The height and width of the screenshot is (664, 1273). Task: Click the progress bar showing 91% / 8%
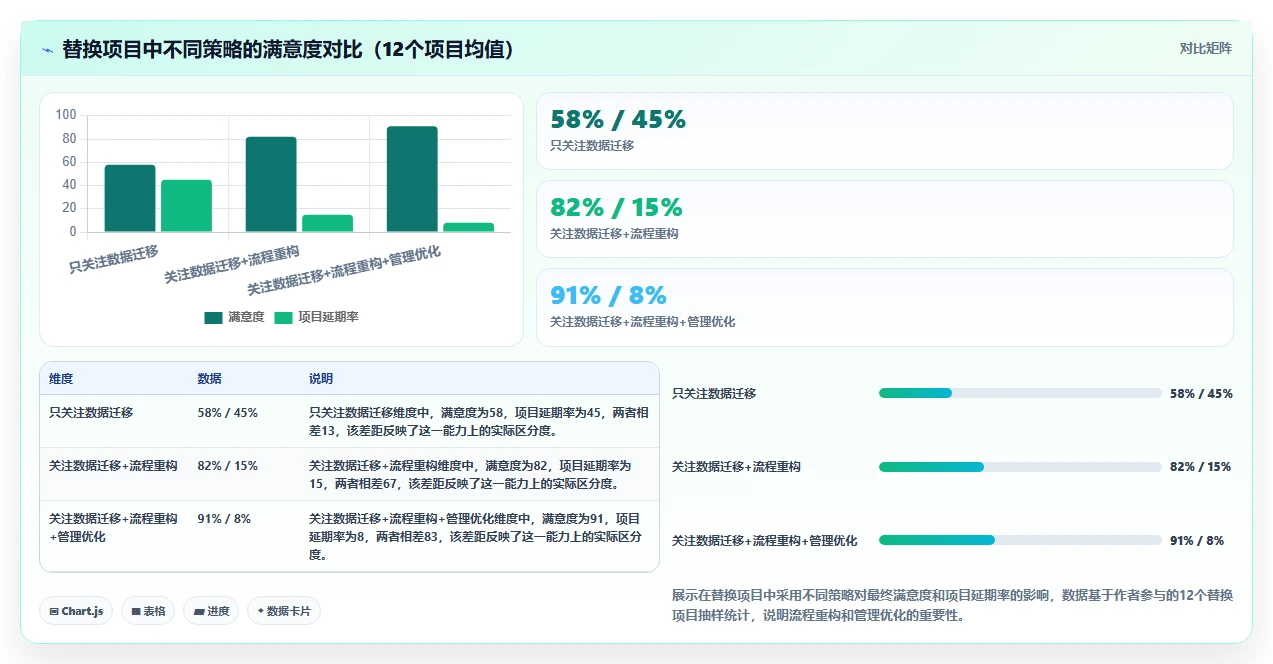click(x=1020, y=540)
